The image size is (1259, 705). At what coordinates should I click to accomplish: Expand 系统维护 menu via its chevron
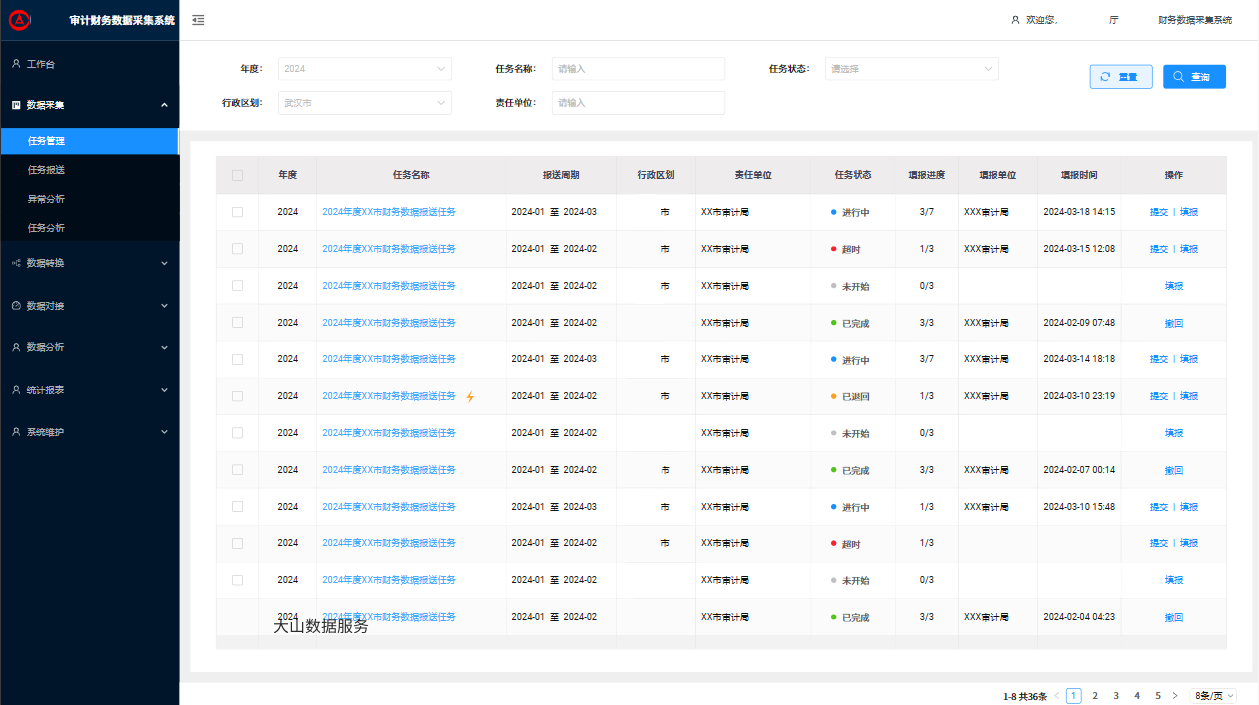pyautogui.click(x=164, y=432)
